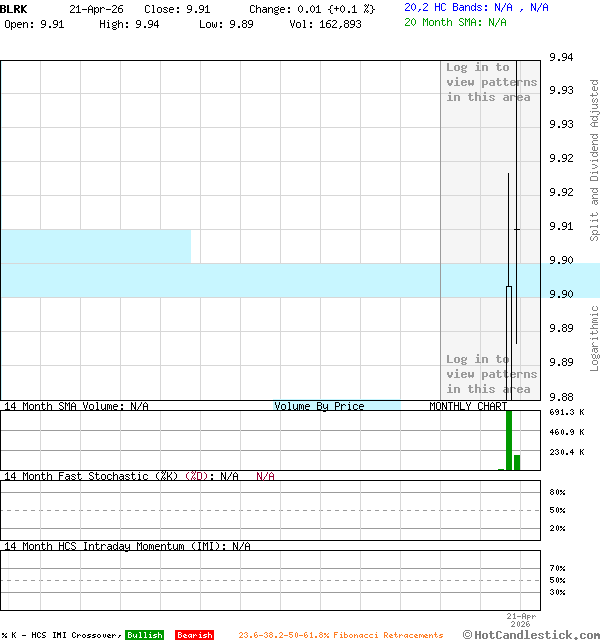The width and height of the screenshot is (600, 640).
Task: Click the HCS Intraday Momentum heading
Action: pos(127,546)
